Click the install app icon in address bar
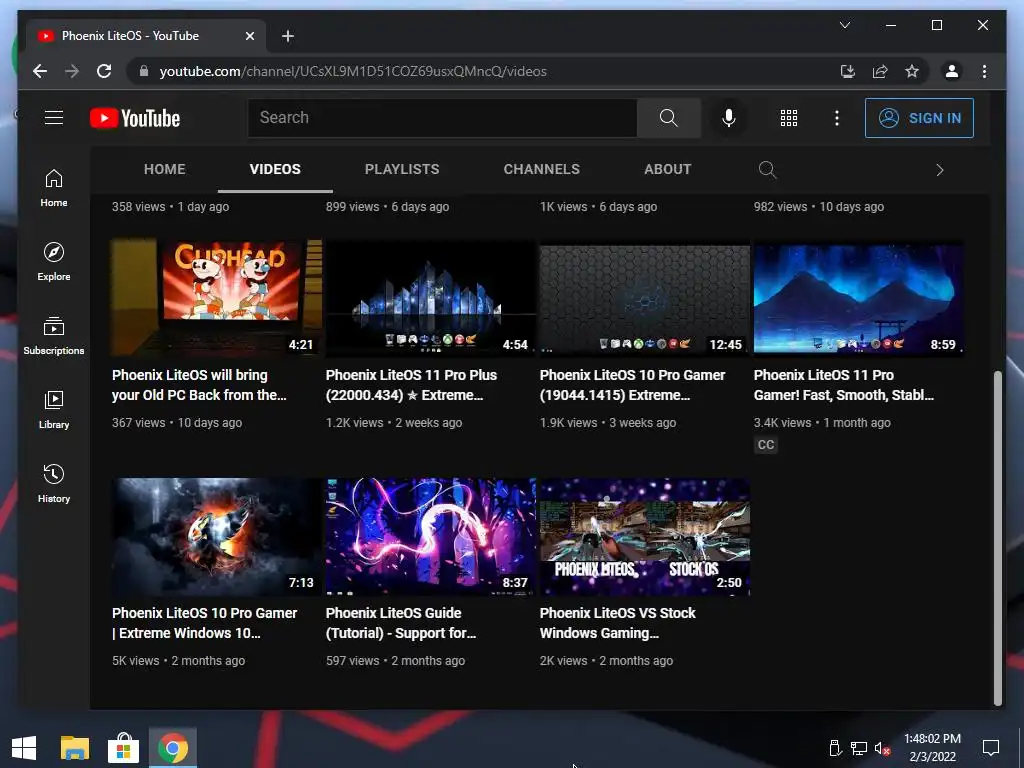This screenshot has height=768, width=1024. click(x=848, y=71)
